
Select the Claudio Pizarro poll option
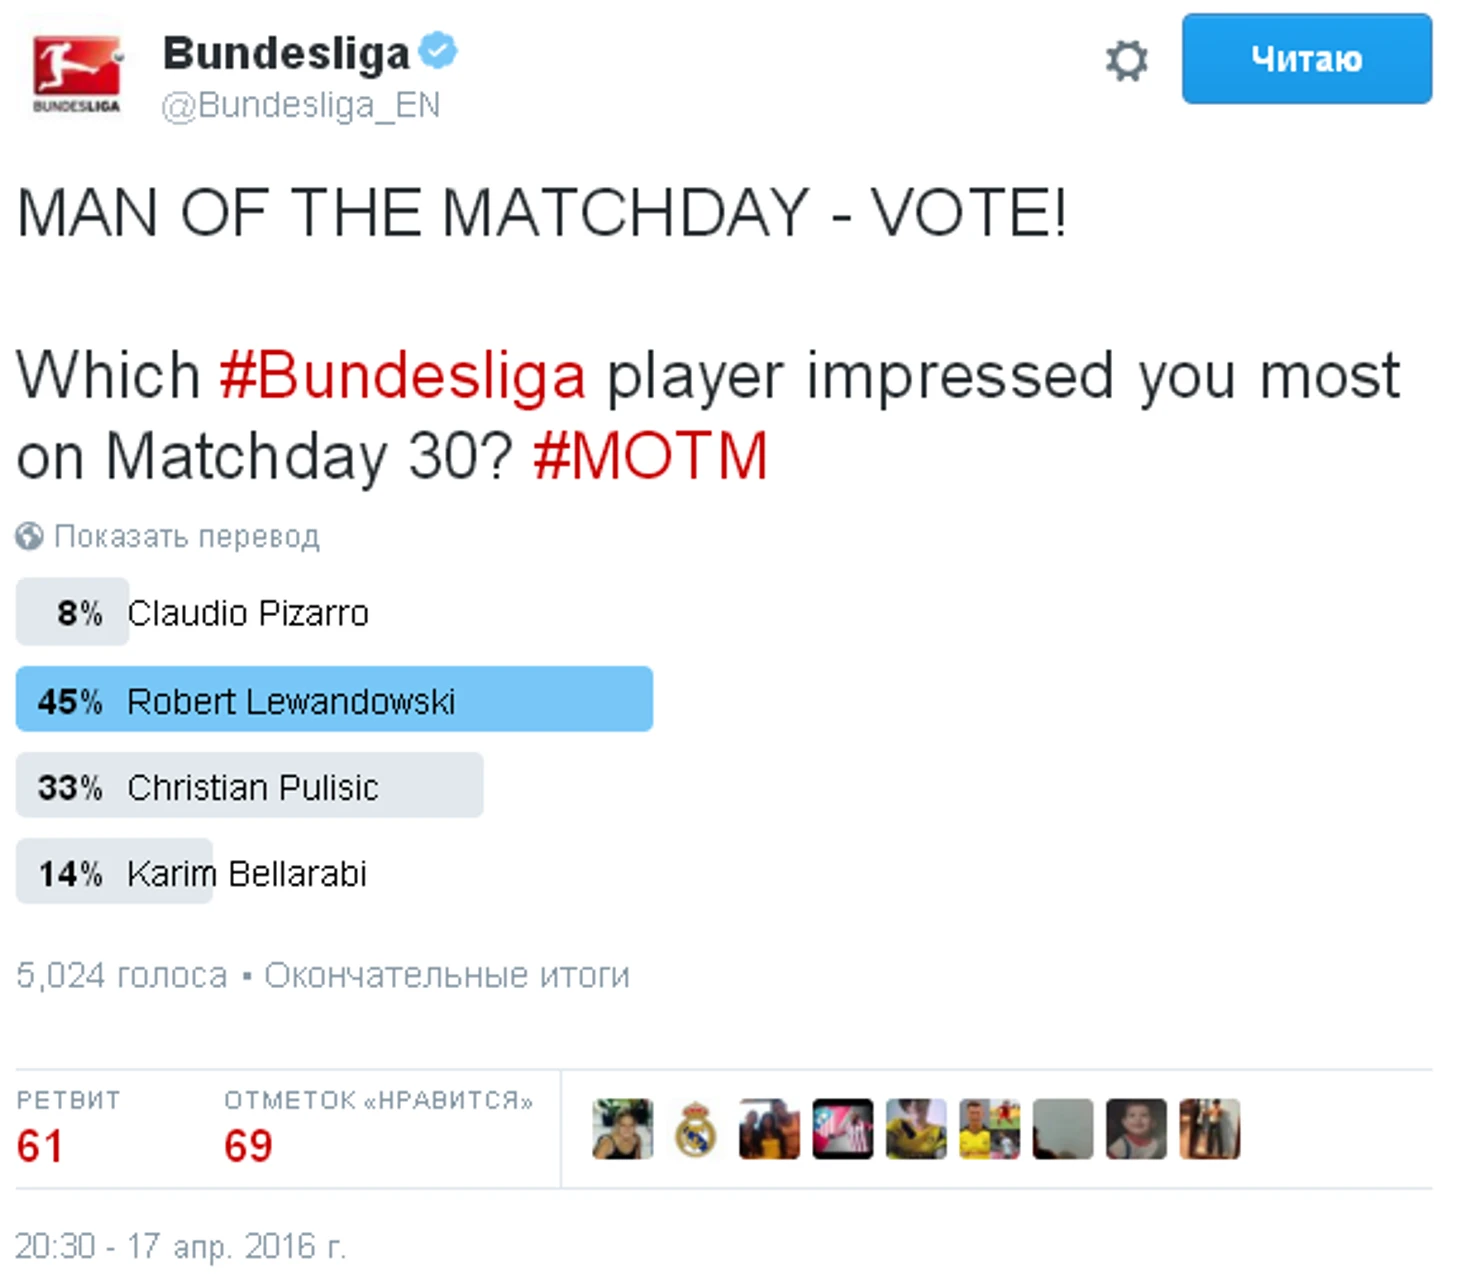coord(193,612)
